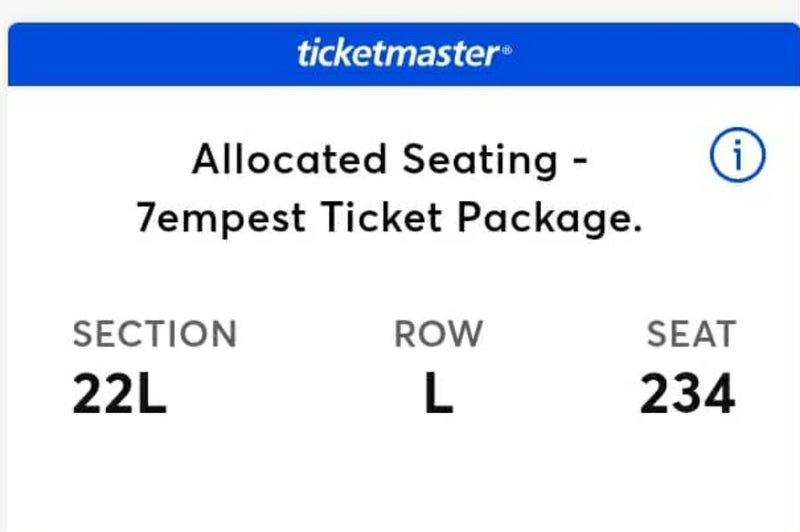Tap the SECTION label
This screenshot has height=532, width=800.
click(154, 334)
